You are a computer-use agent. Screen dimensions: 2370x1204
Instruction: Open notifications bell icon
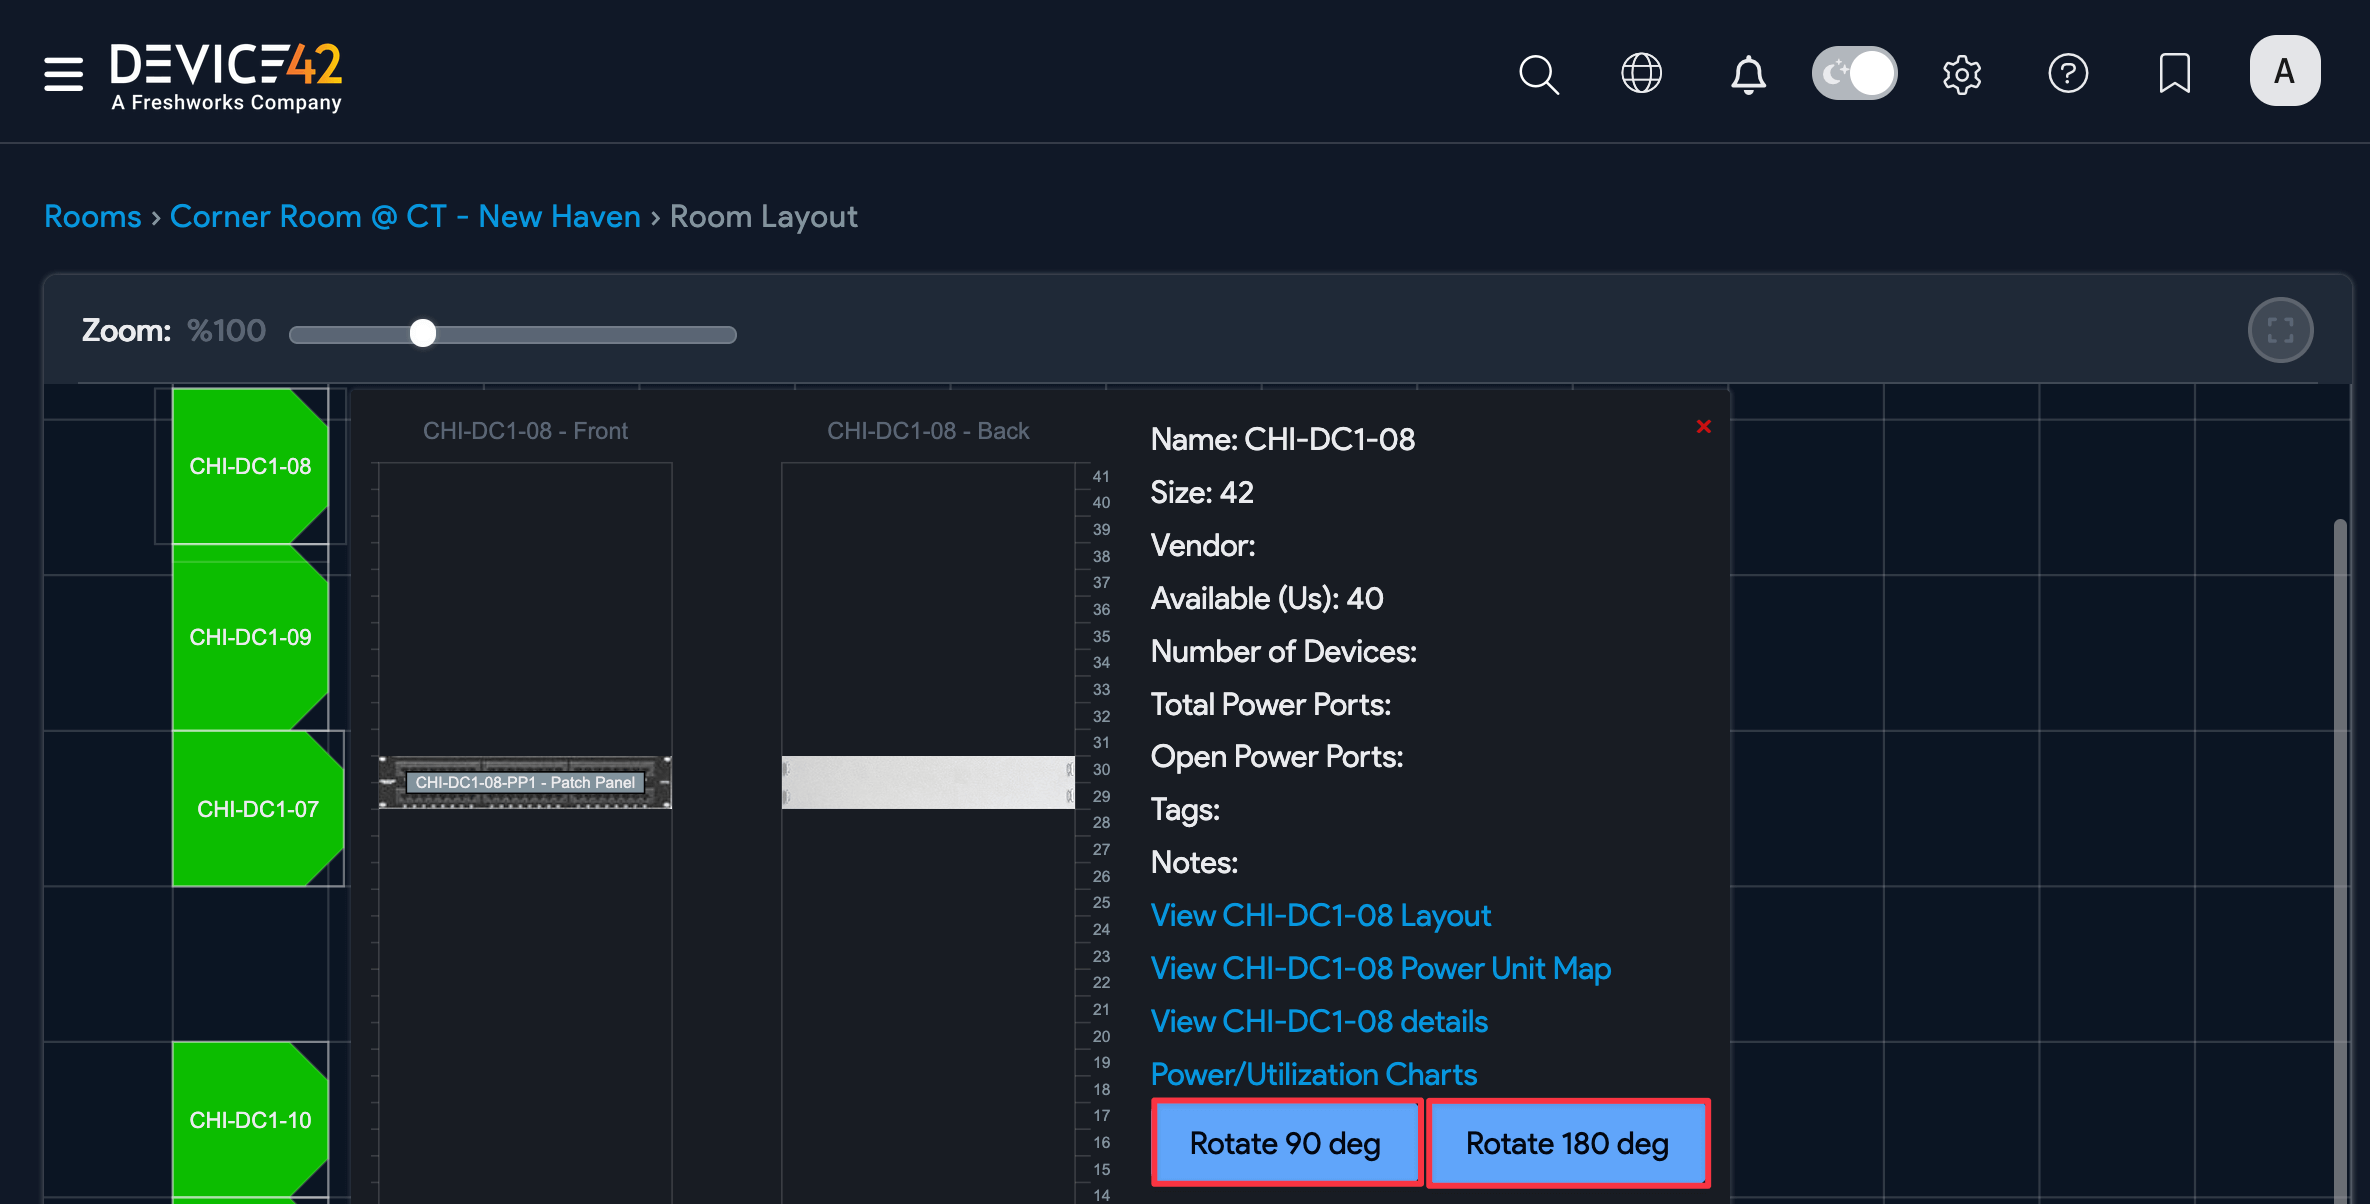[1748, 74]
